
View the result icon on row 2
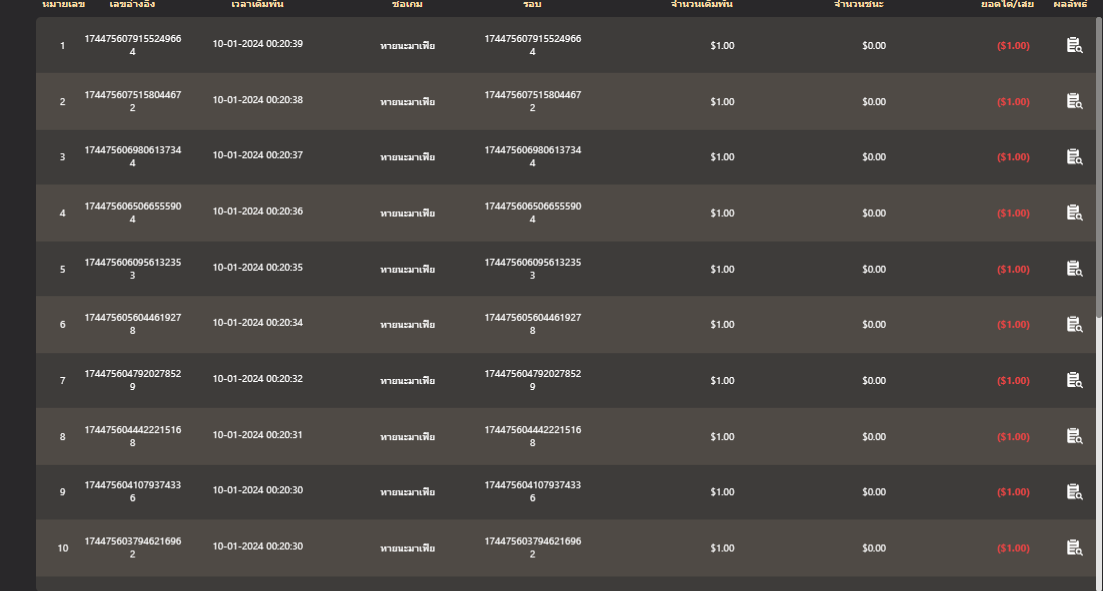(x=1075, y=101)
